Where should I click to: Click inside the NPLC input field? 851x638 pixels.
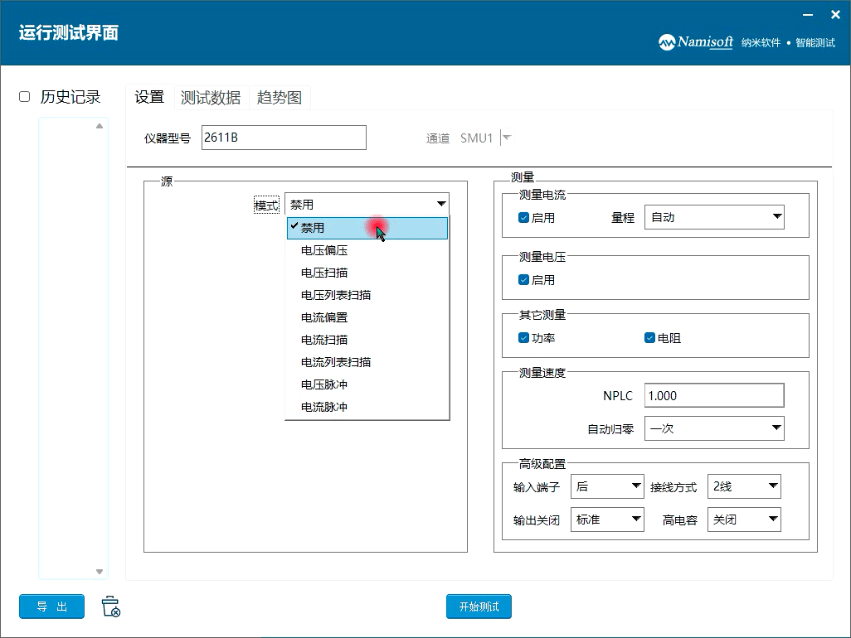point(713,395)
